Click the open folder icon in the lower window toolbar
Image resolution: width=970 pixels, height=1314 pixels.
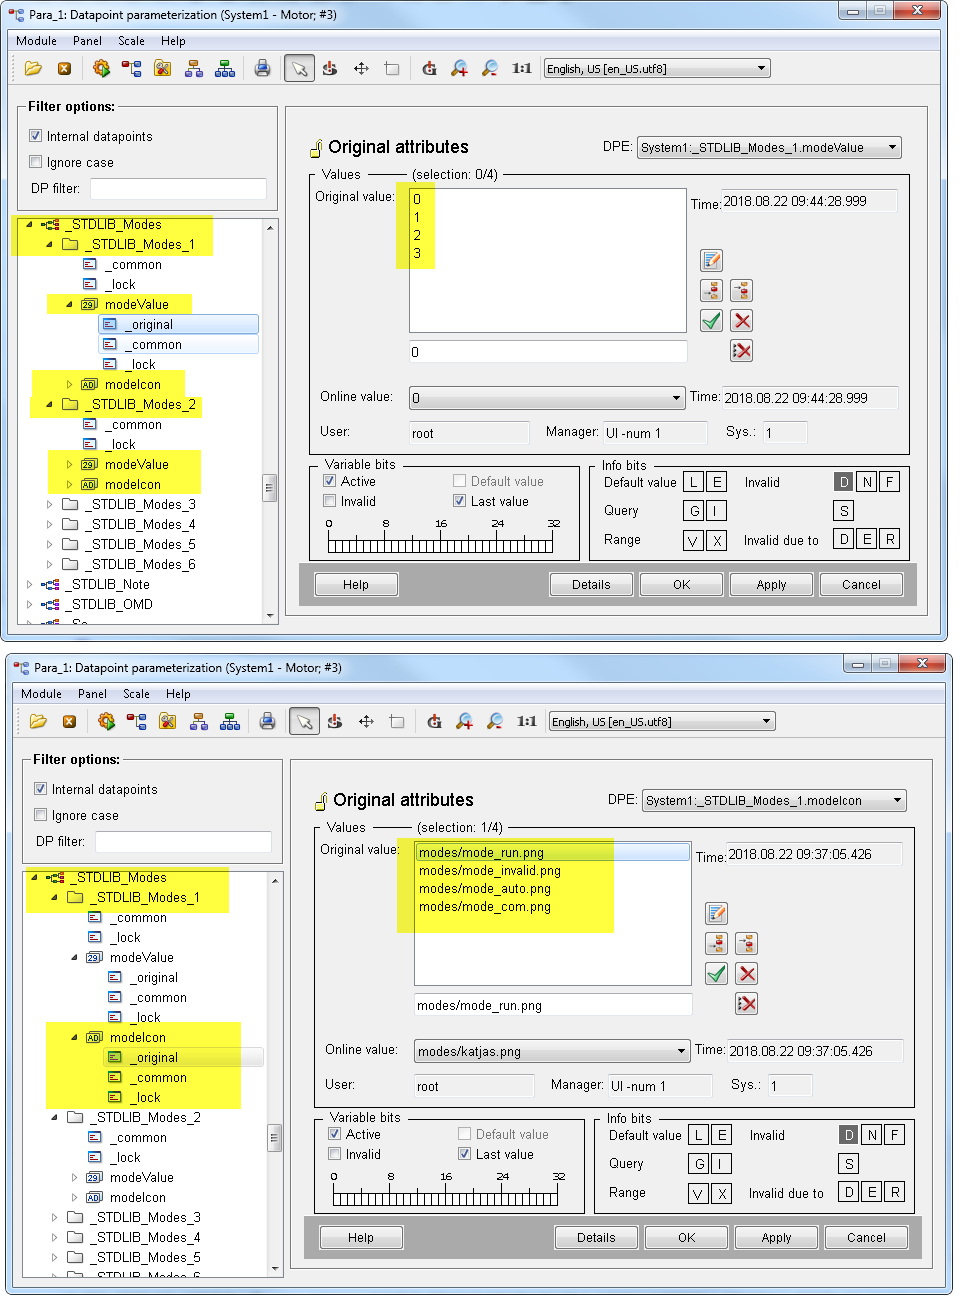pyautogui.click(x=38, y=721)
